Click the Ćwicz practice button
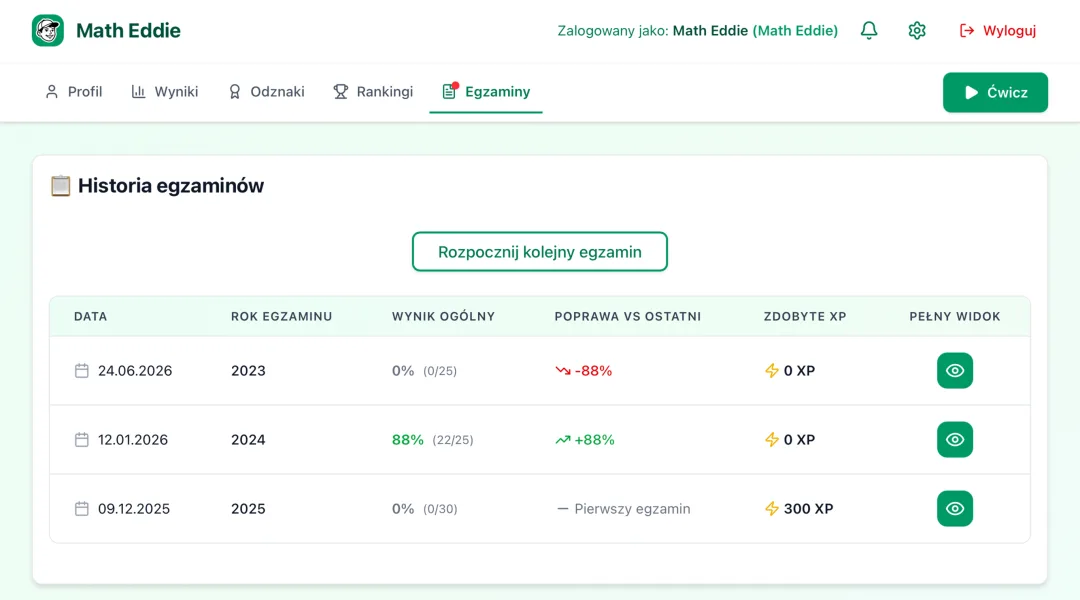This screenshot has height=600, width=1080. pyautogui.click(x=995, y=92)
